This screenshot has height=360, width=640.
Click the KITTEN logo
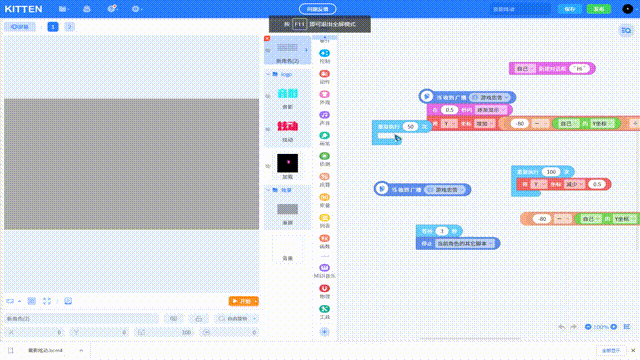[23, 9]
